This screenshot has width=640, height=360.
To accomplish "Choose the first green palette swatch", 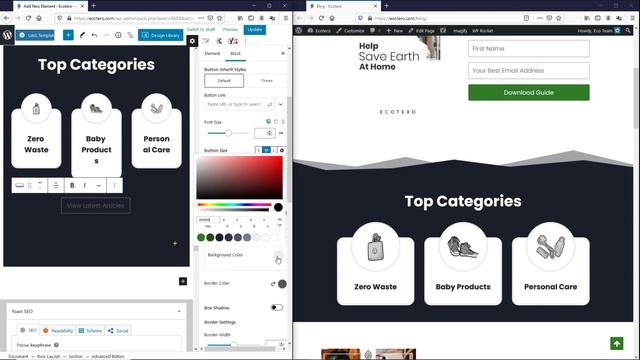I will click(201, 237).
